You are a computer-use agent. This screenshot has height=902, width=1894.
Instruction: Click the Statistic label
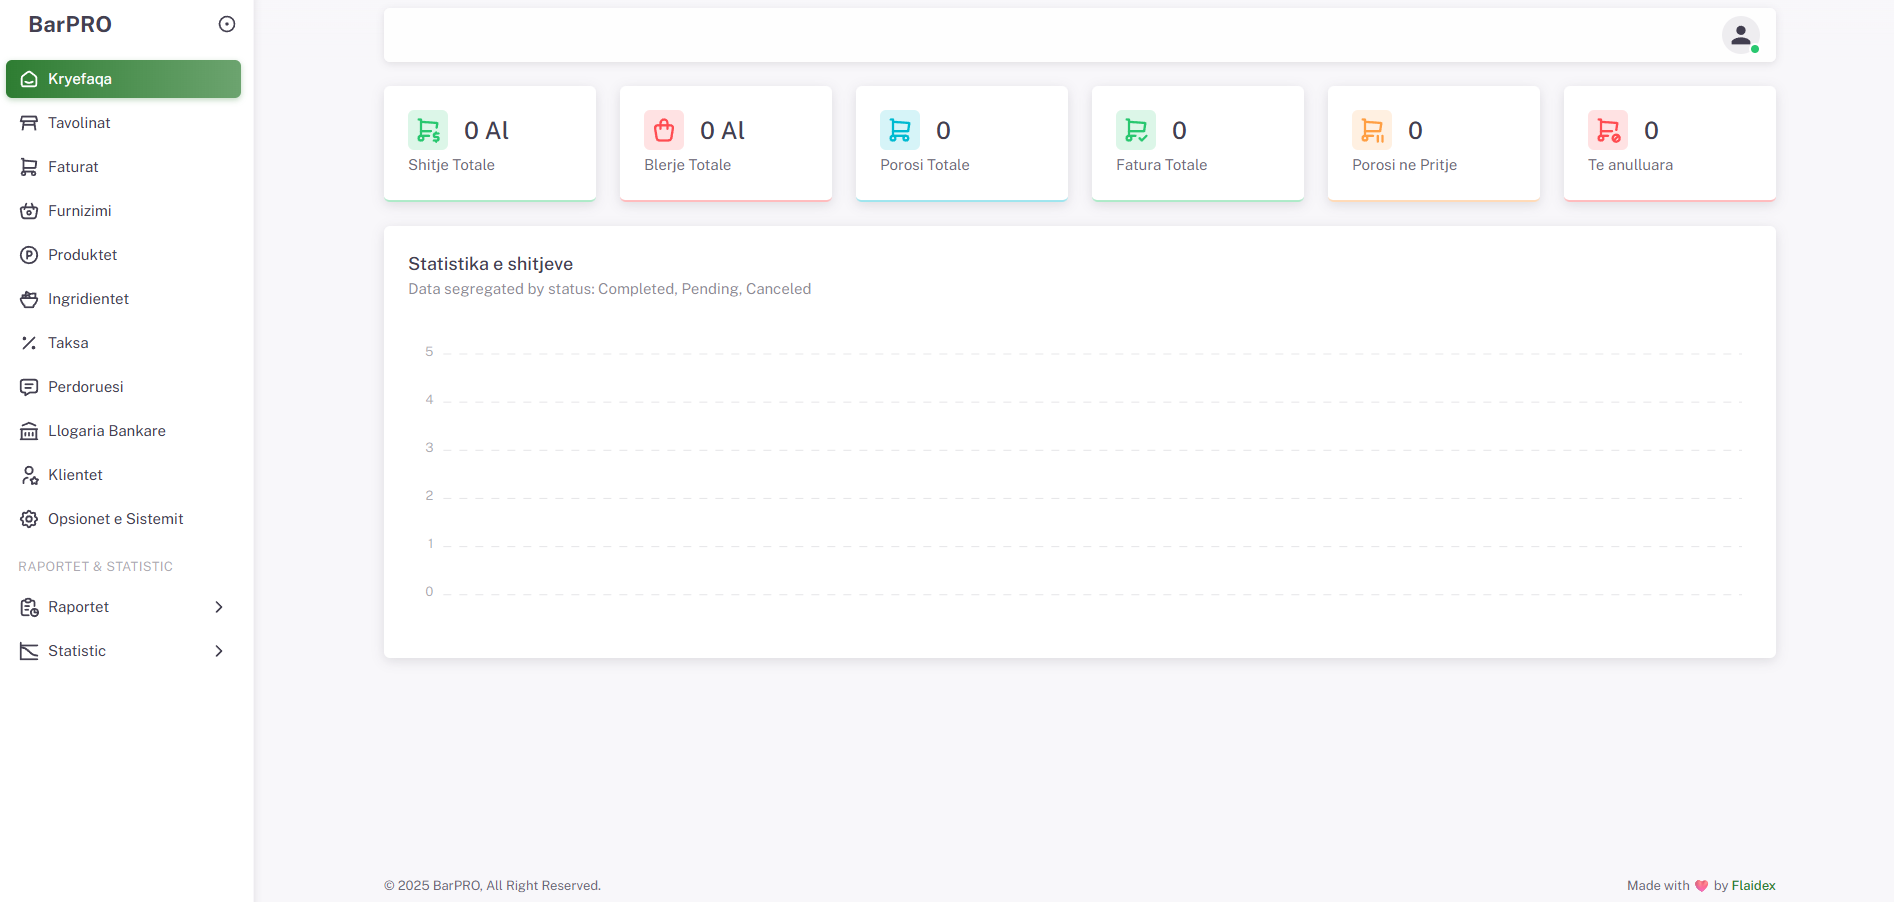77,651
